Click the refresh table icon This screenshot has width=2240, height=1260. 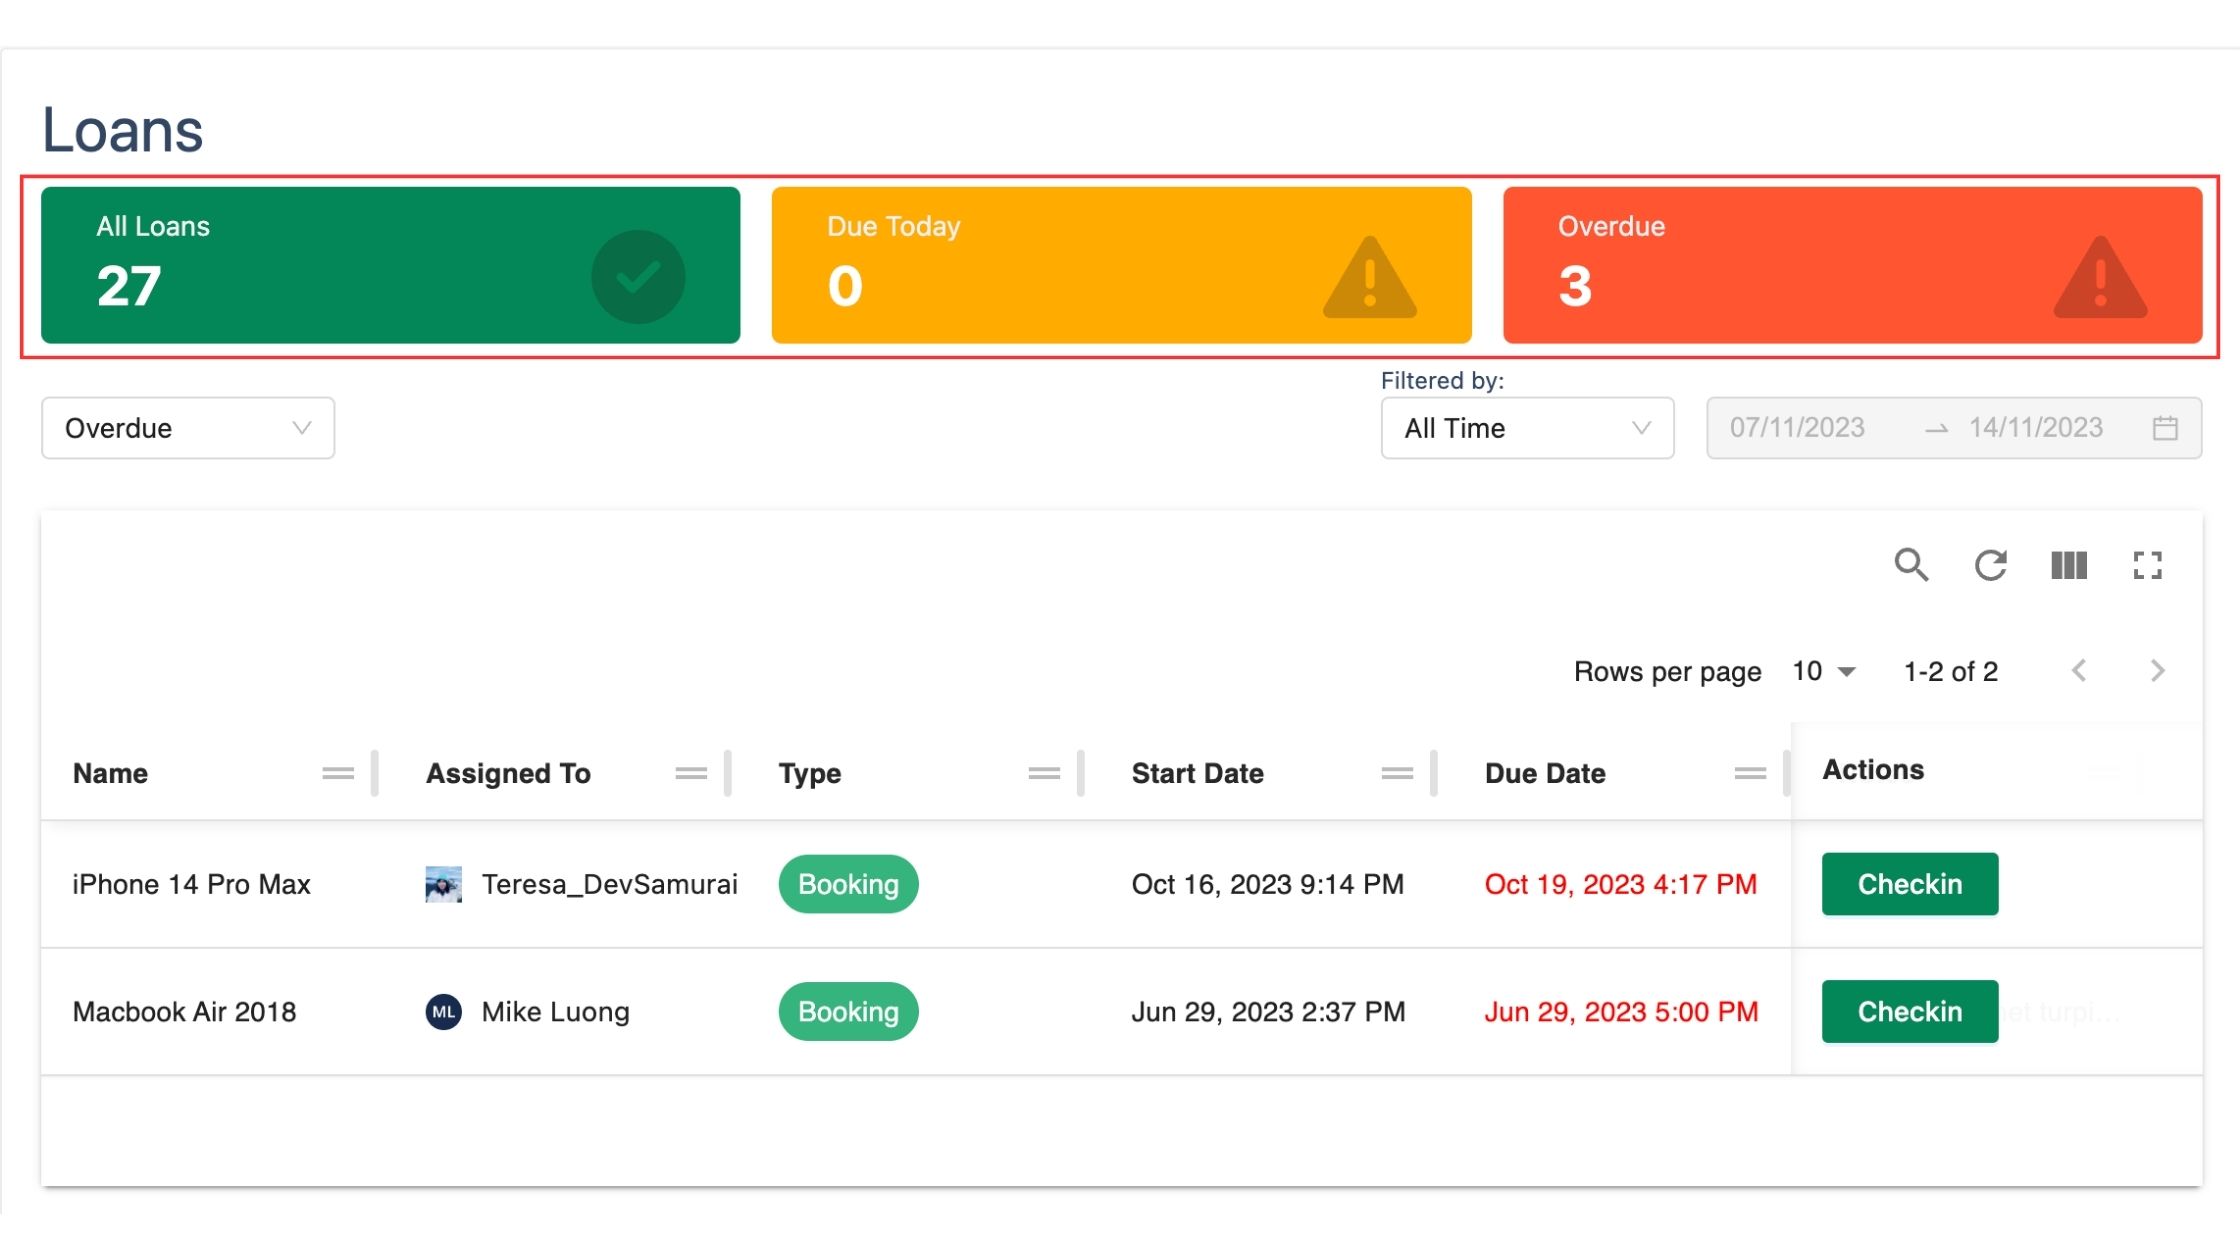[1990, 565]
